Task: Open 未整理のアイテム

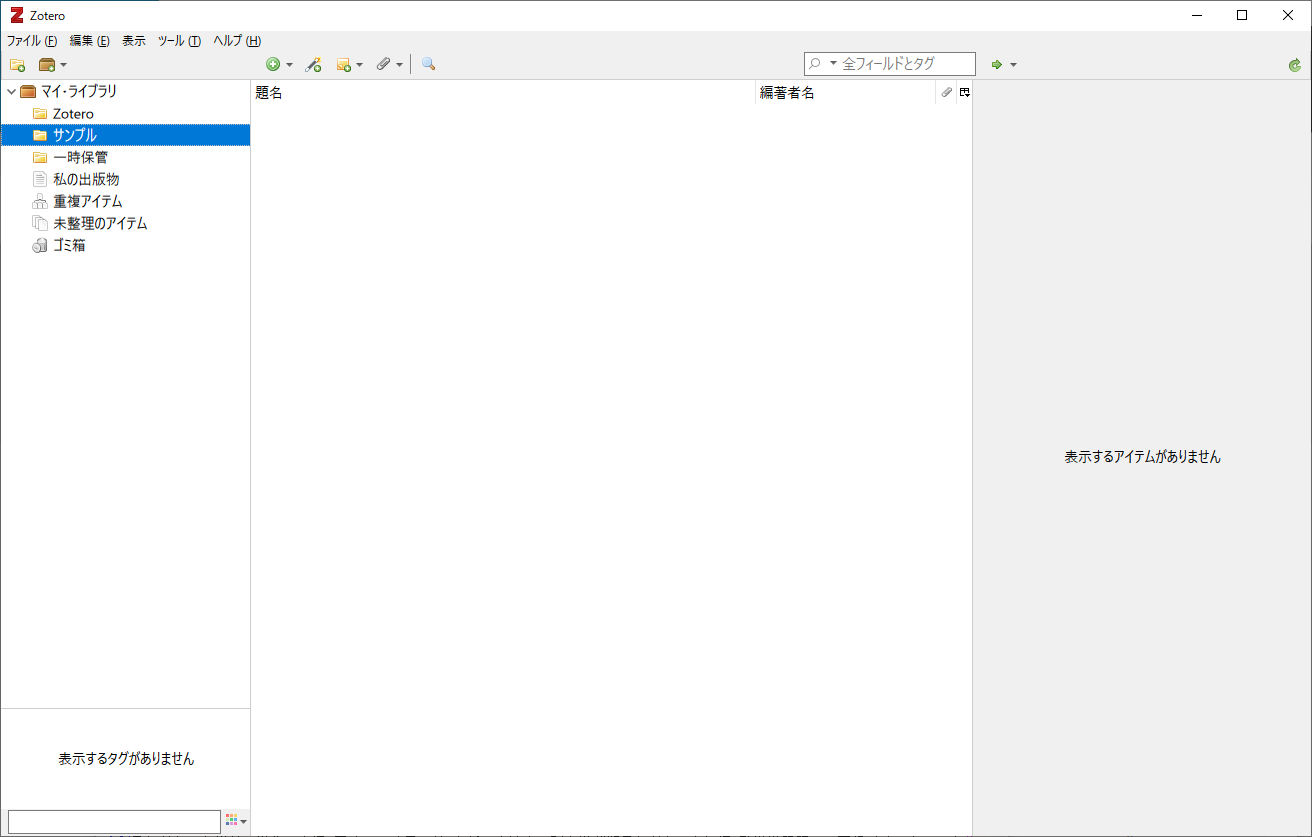Action: pos(100,223)
